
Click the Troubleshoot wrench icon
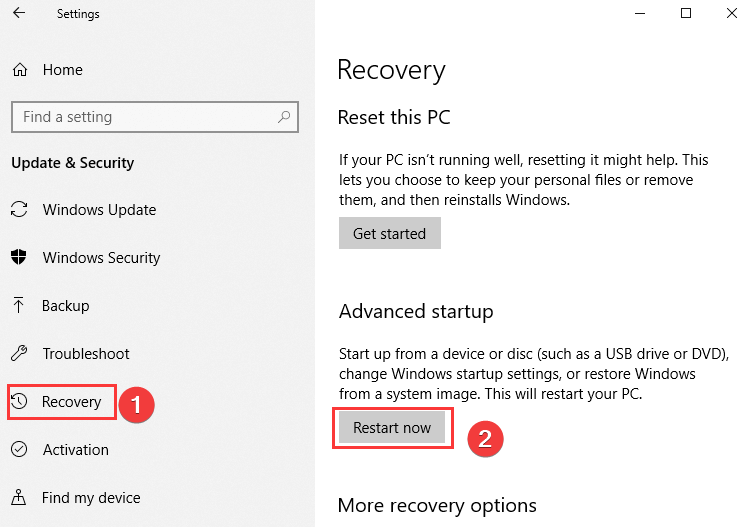point(19,353)
